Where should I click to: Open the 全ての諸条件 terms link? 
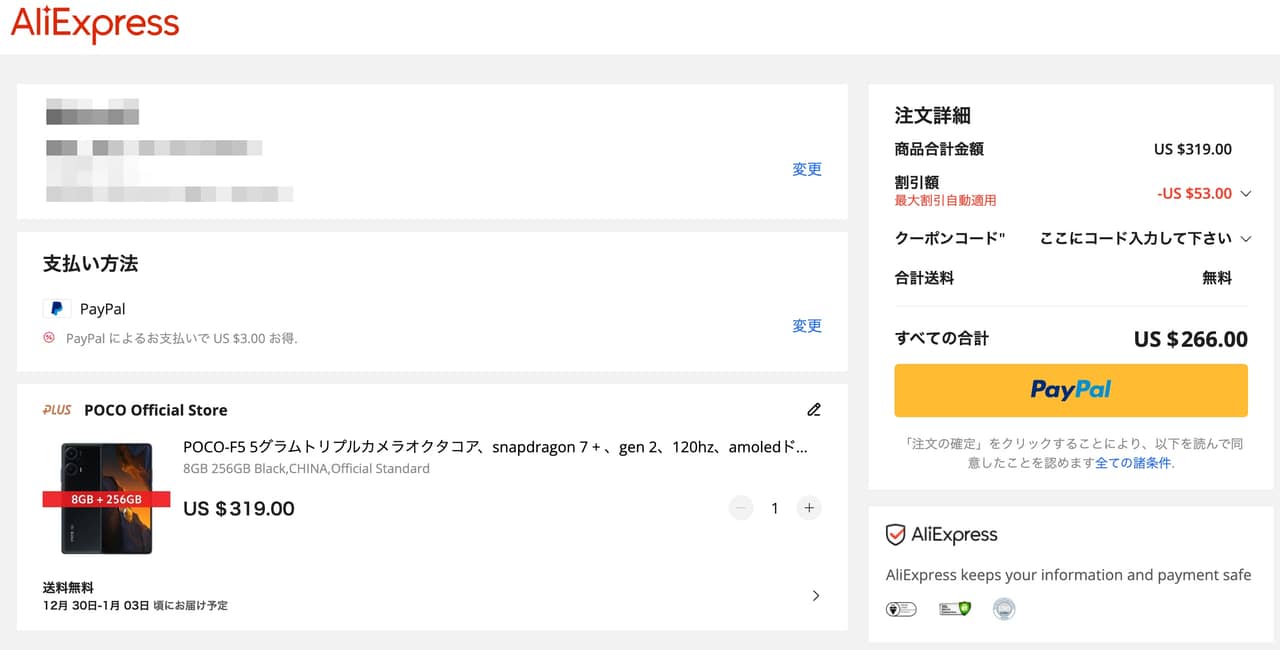click(x=1132, y=463)
